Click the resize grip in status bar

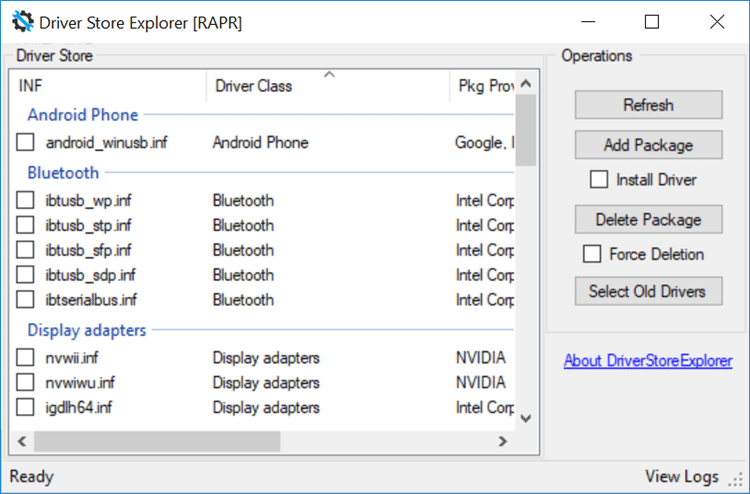click(x=737, y=480)
